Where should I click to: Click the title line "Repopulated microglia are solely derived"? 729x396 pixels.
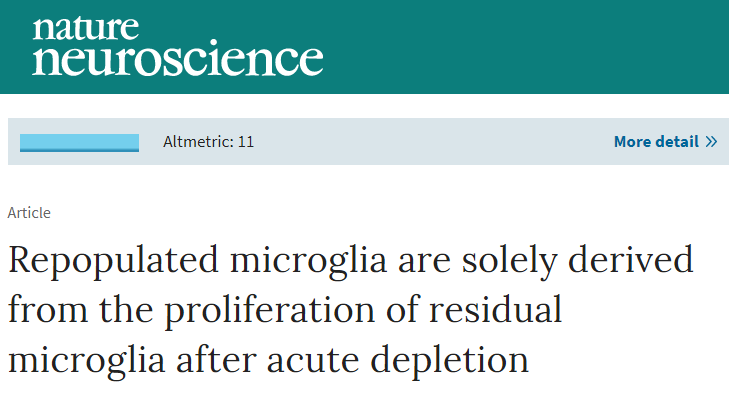tap(351, 261)
